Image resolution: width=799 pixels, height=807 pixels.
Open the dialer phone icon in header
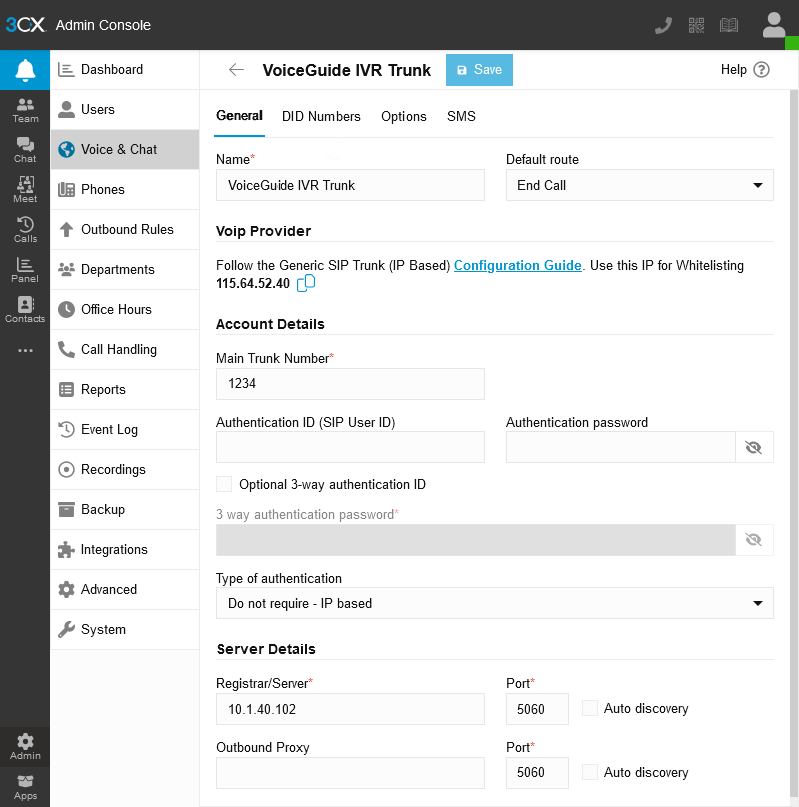point(663,25)
